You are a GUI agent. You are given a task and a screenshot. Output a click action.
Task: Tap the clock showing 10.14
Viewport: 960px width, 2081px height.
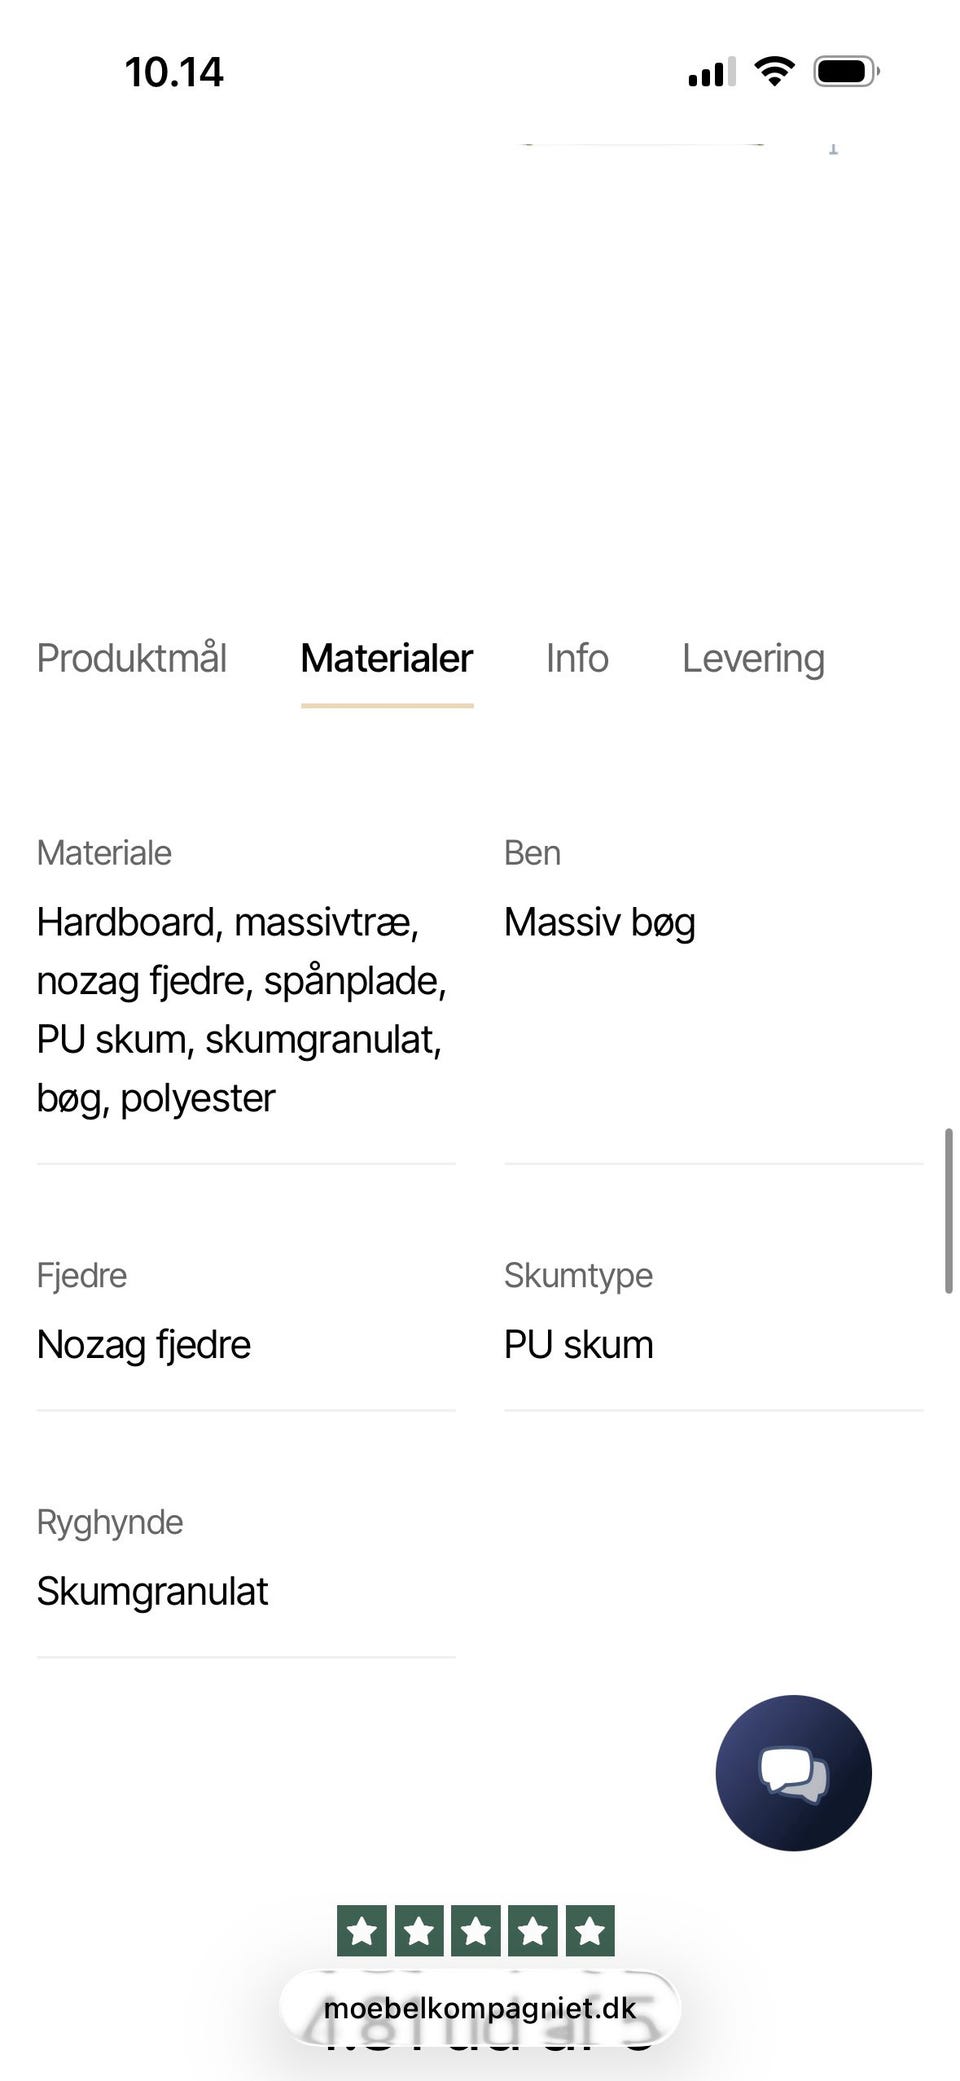coord(174,72)
